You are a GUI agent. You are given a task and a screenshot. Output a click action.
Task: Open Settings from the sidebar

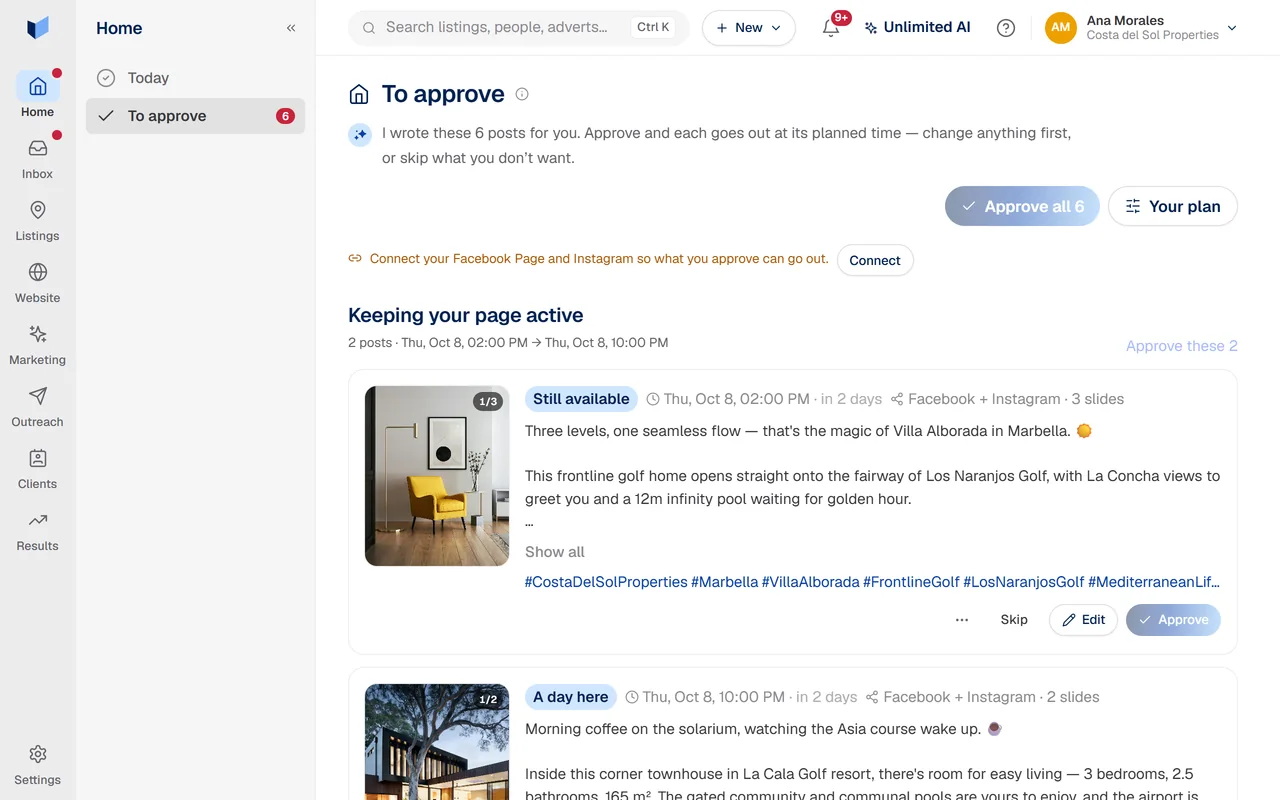pos(38,765)
